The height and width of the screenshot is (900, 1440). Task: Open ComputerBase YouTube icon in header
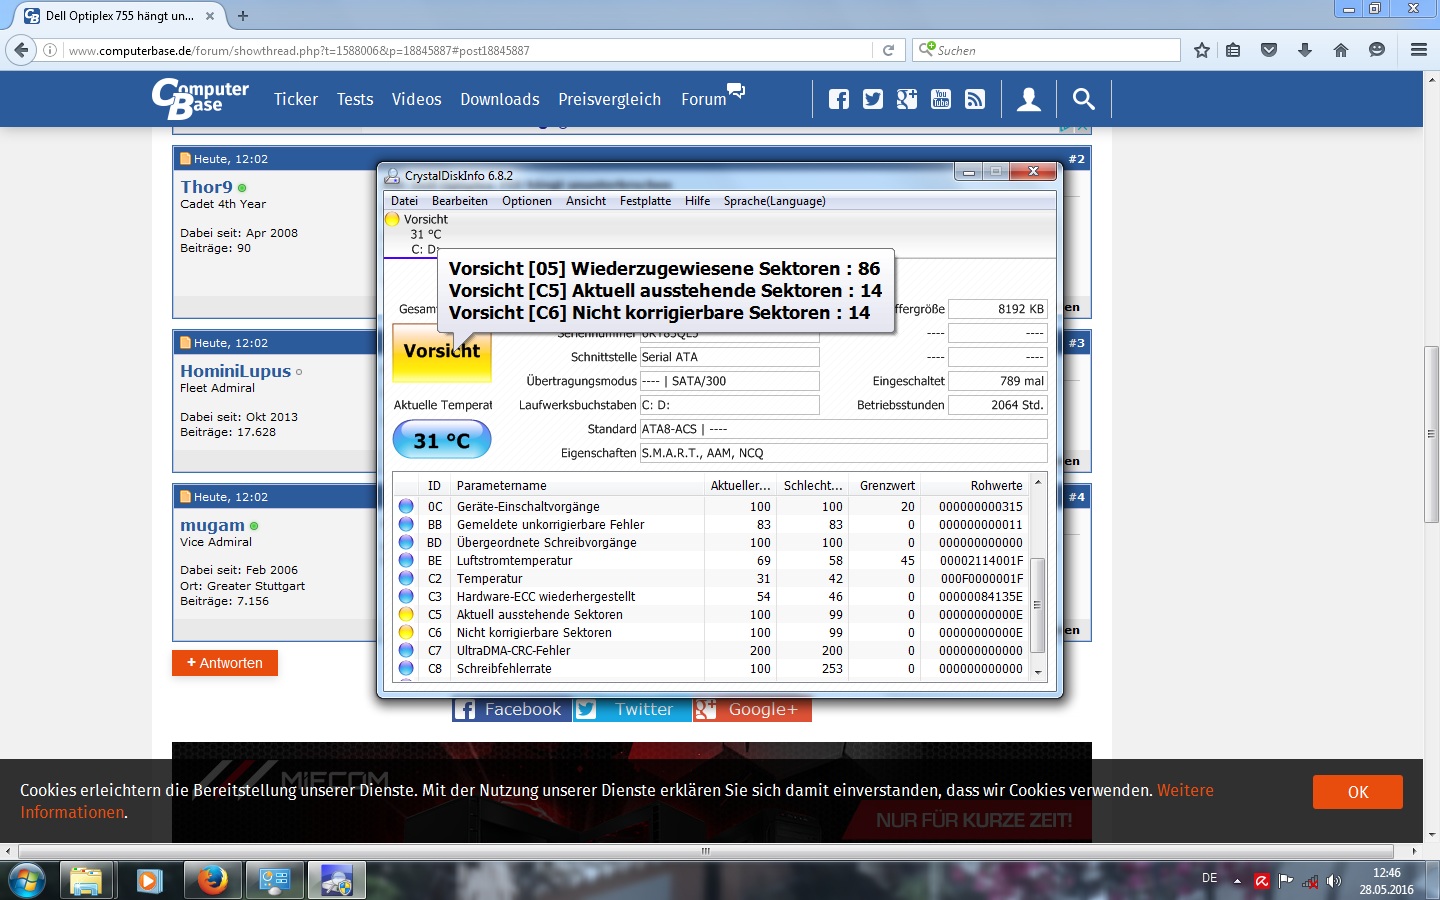pos(941,99)
